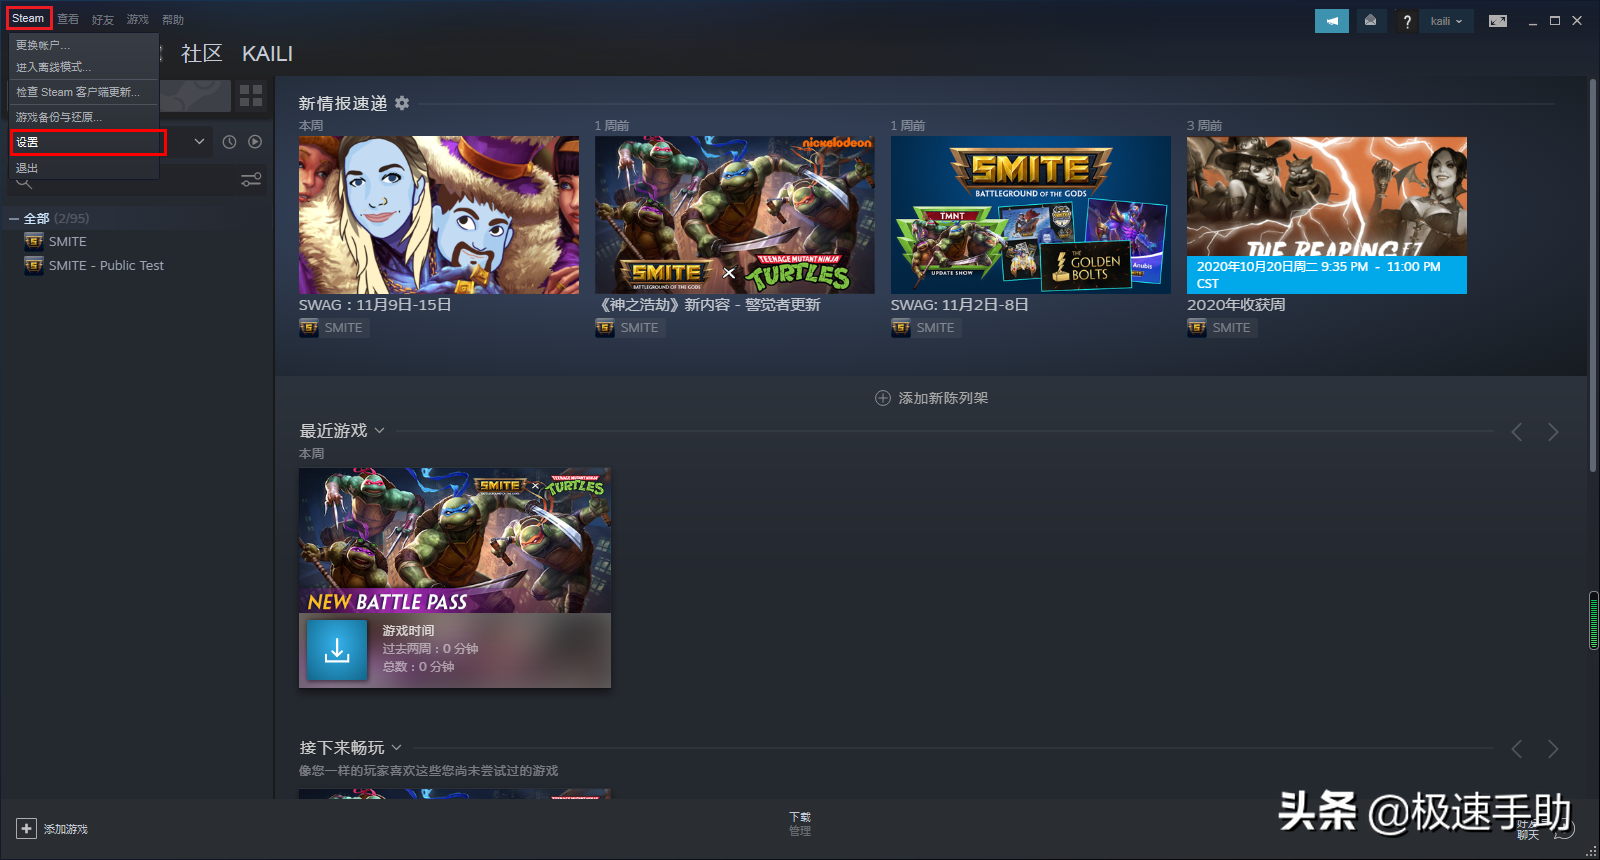This screenshot has width=1600, height=860.
Task: Click the announcements megaphone icon
Action: click(x=1332, y=21)
